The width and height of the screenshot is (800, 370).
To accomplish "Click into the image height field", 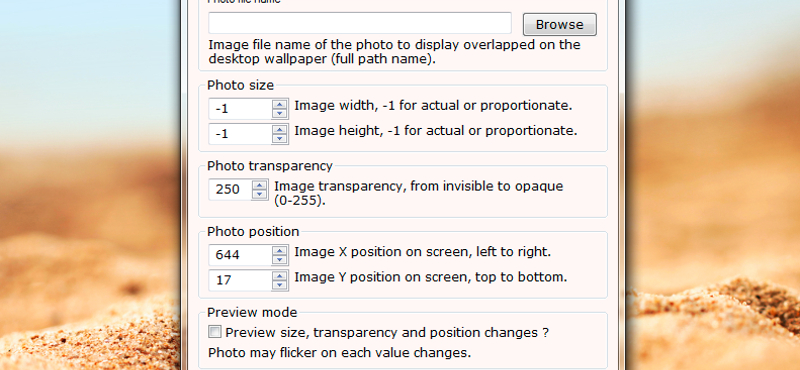I will coord(240,134).
